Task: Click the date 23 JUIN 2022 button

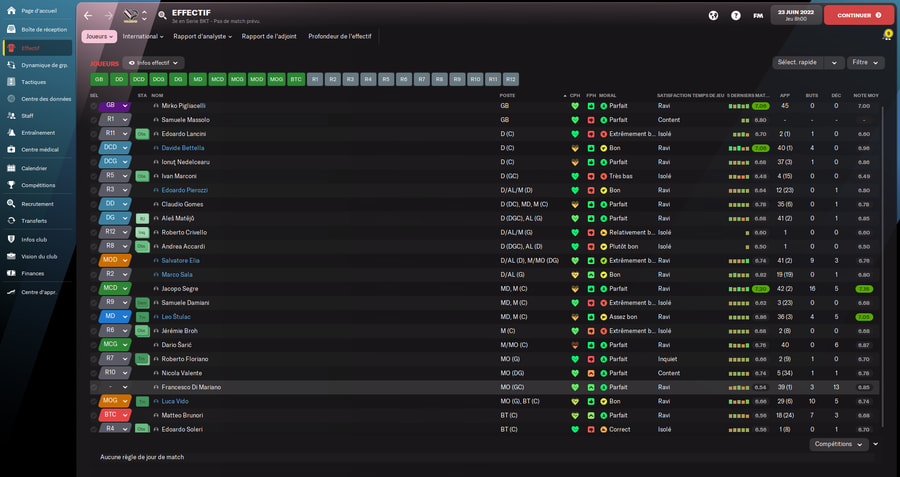Action: coord(796,15)
